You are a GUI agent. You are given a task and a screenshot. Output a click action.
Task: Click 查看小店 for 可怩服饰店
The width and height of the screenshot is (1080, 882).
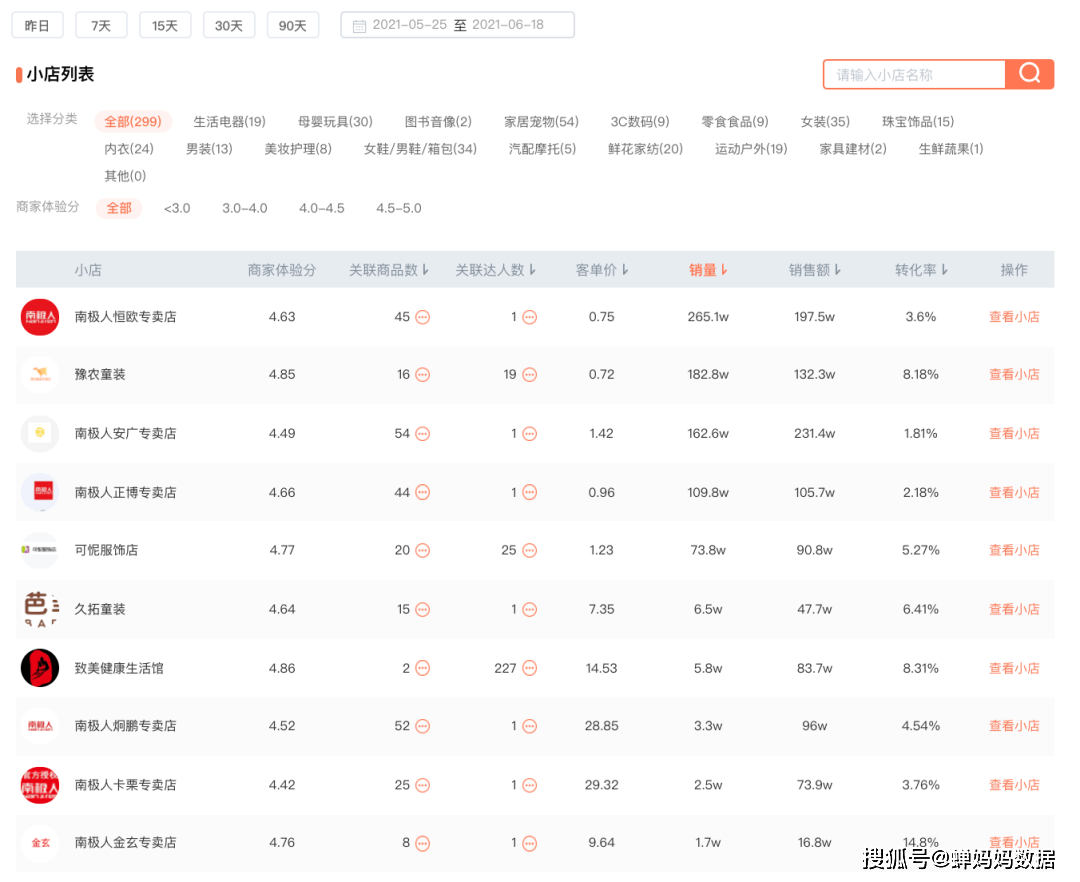click(1014, 550)
